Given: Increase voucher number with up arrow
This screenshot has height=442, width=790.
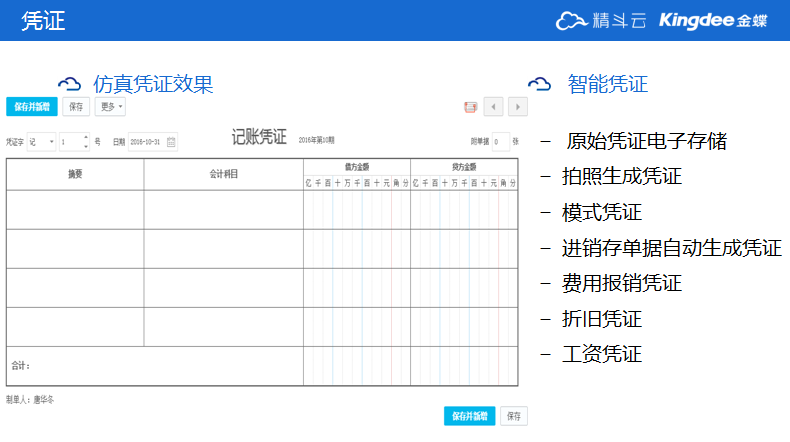Looking at the screenshot, I should click(x=86, y=138).
